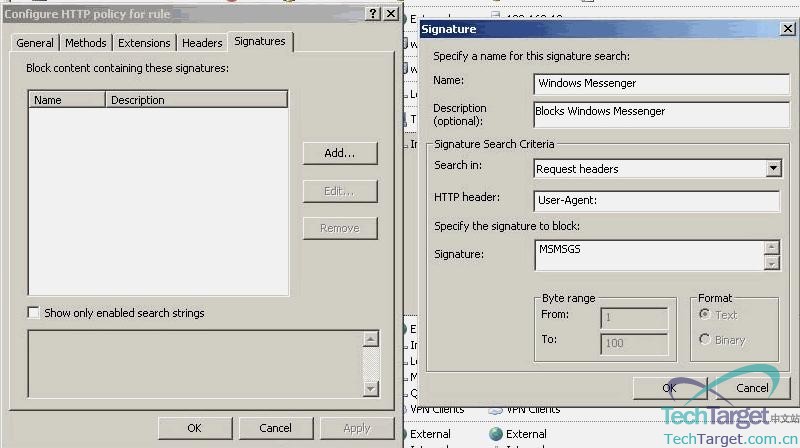The height and width of the screenshot is (448, 800).
Task: Close the Signature dialog with the X button
Action: click(787, 29)
